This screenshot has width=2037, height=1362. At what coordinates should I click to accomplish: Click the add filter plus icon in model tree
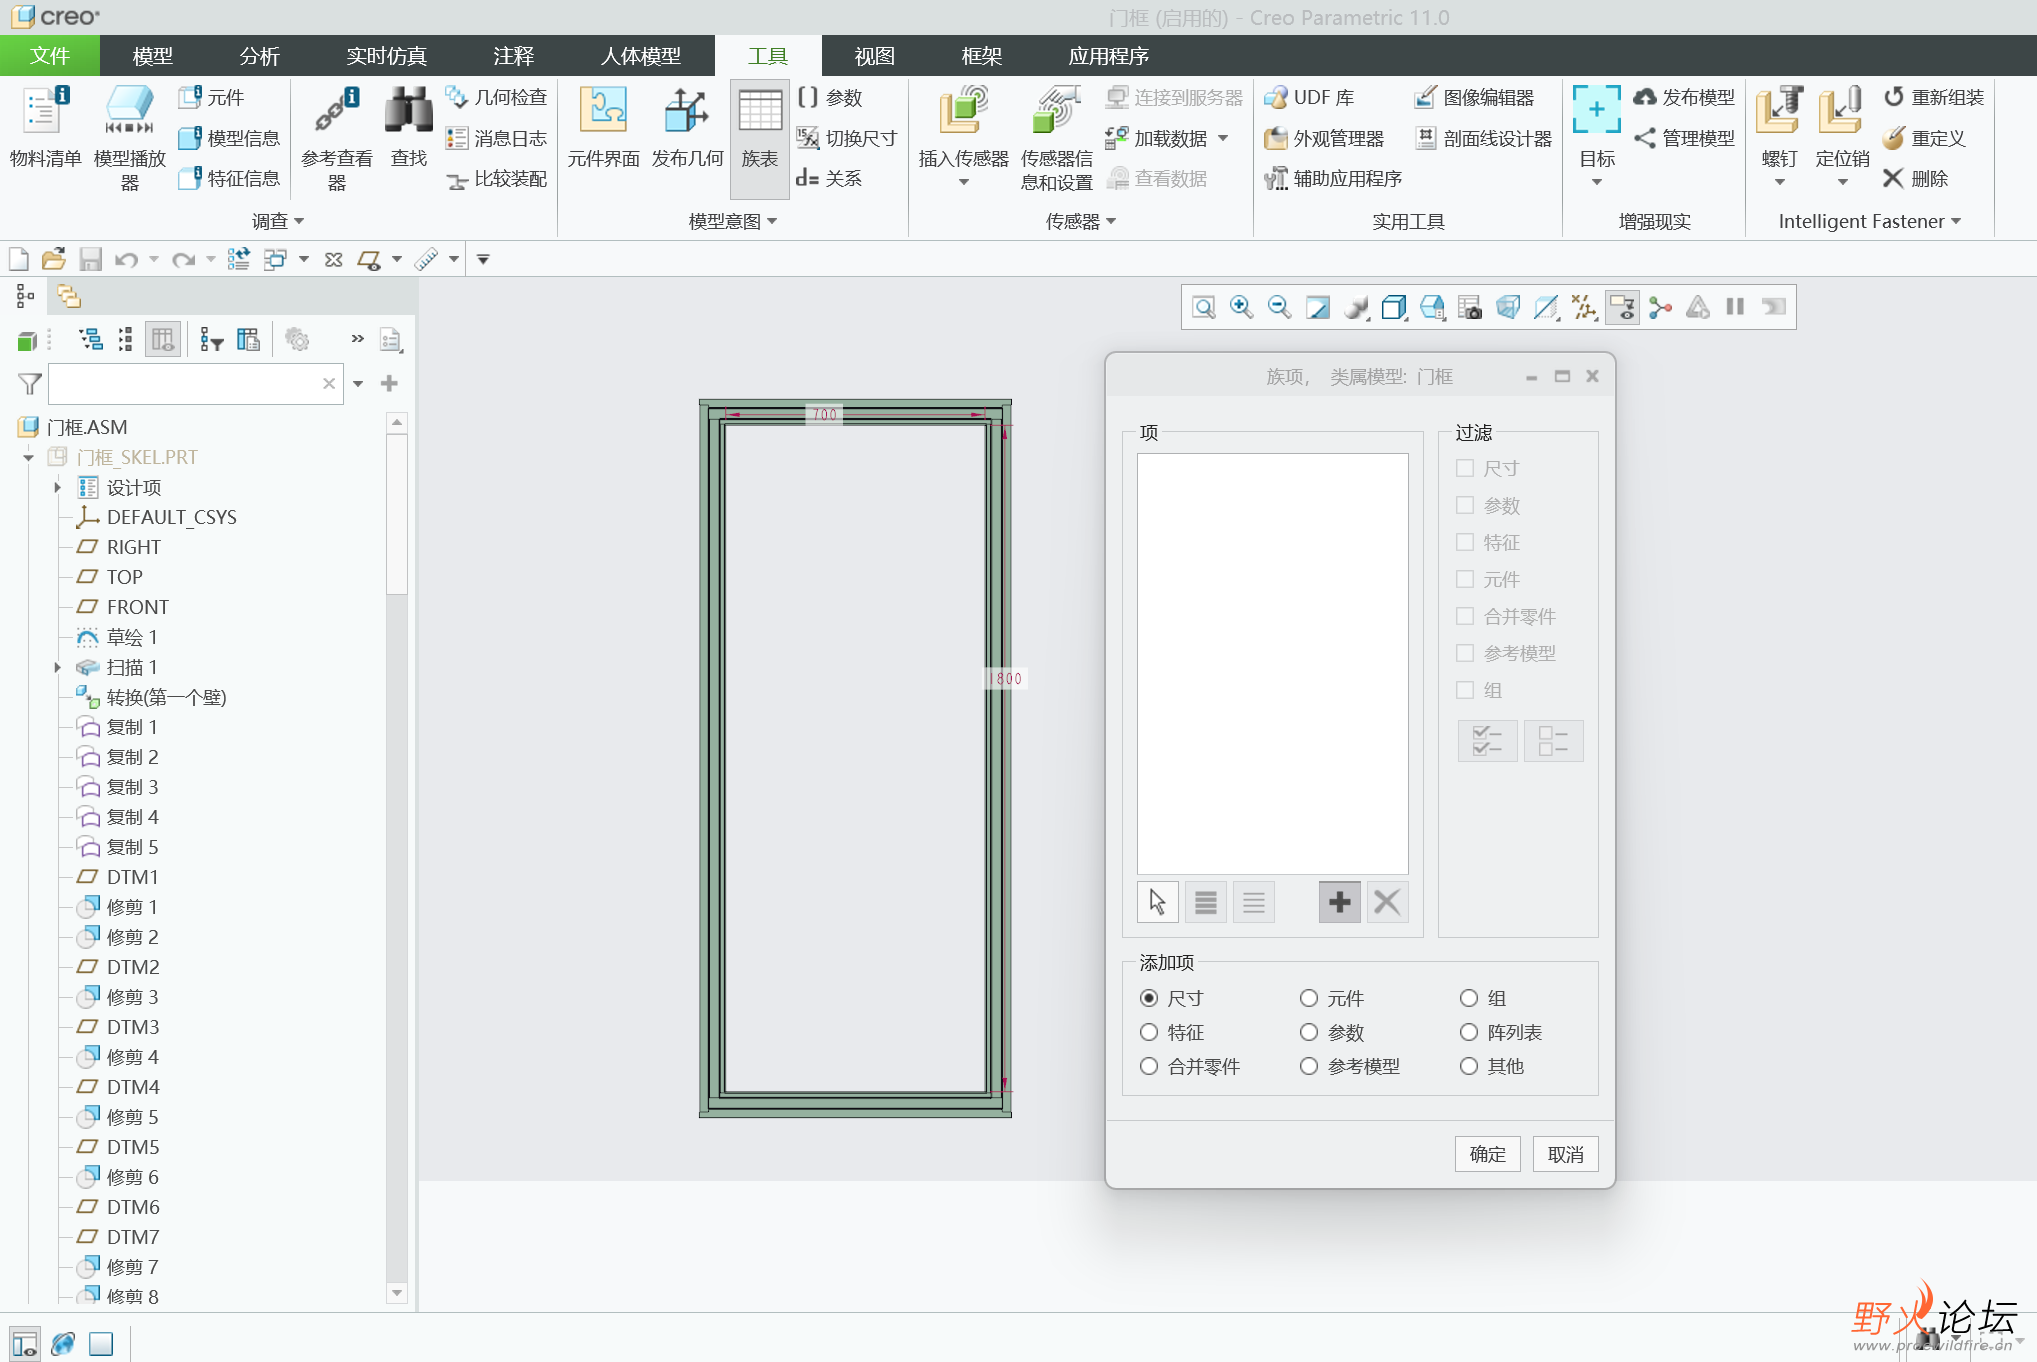pyautogui.click(x=390, y=383)
